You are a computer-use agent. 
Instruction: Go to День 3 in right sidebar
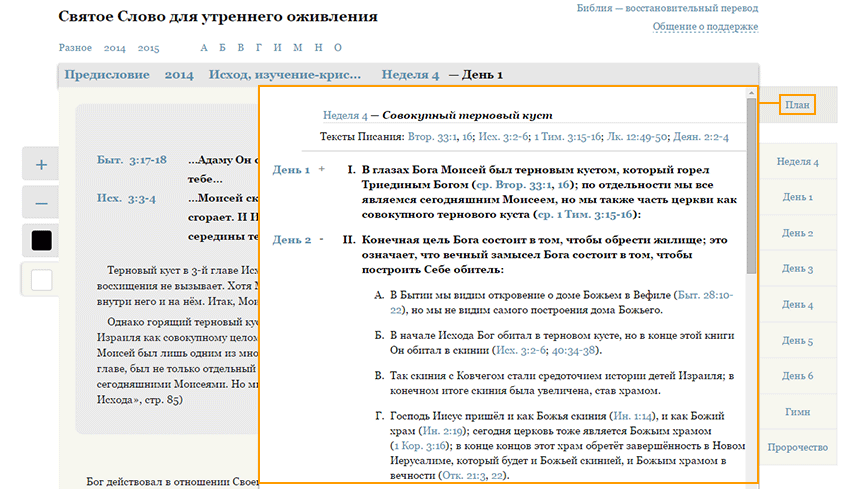click(798, 269)
